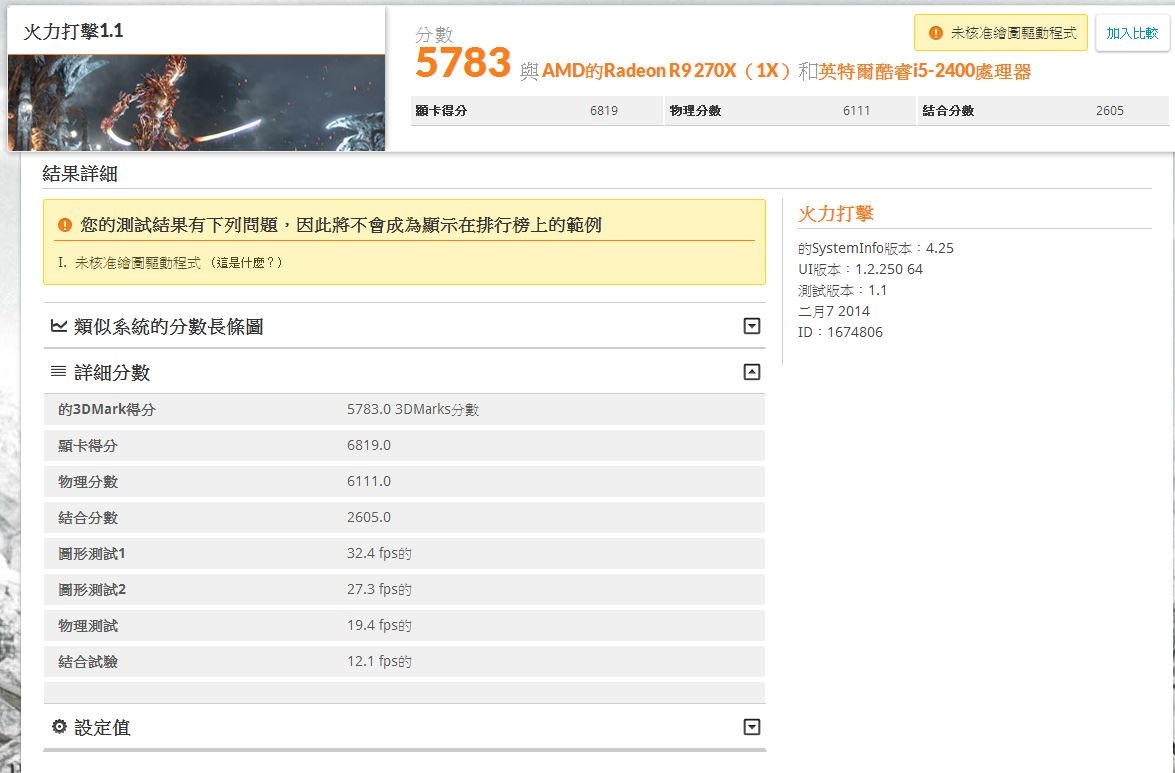
Task: Expand the 設定值 section arrow
Action: pyautogui.click(x=752, y=727)
